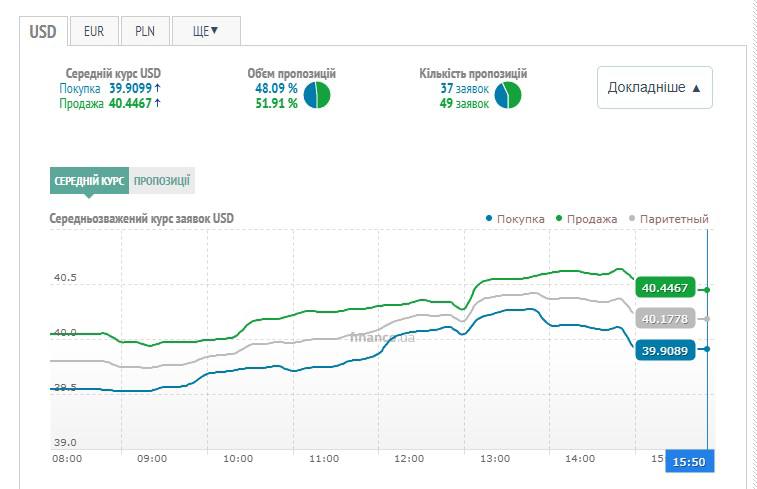Viewport: 757px width, 489px height.
Task: Click the Продажа rate link under Середній курс
Action: click(81, 102)
